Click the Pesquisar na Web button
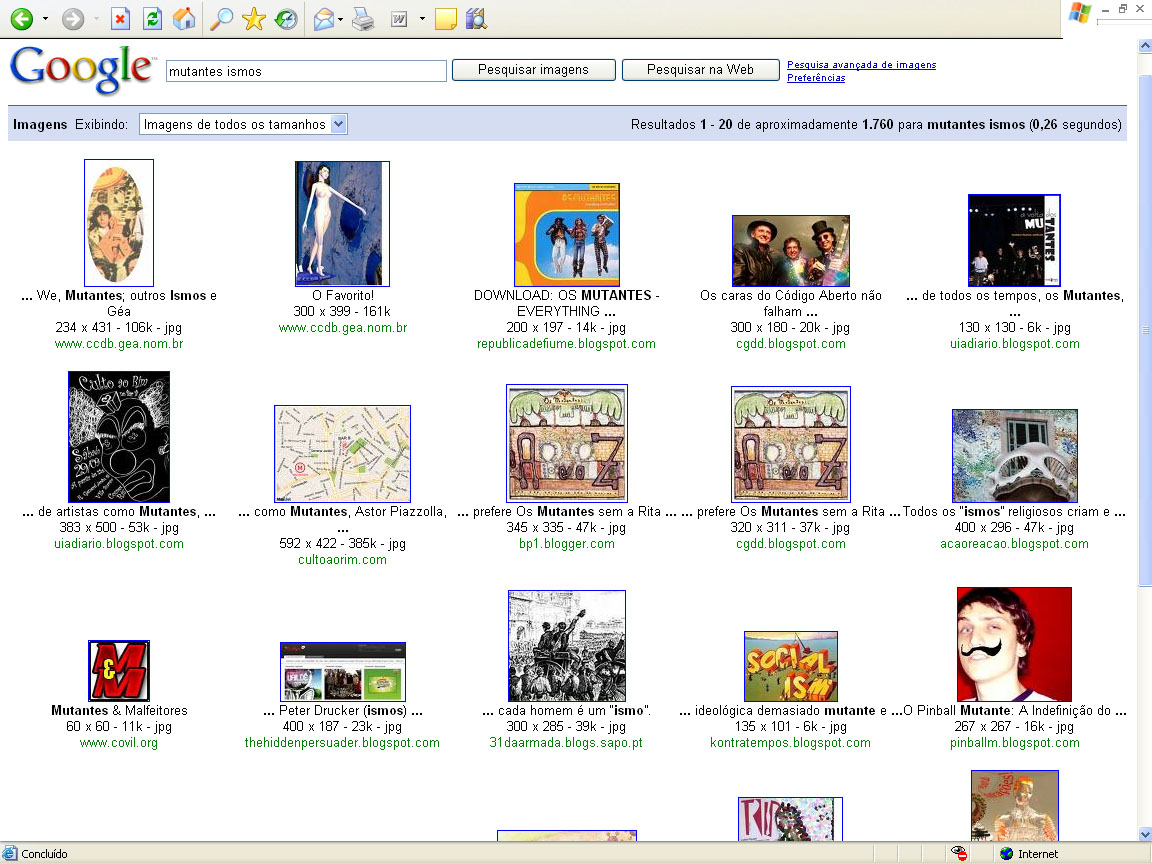 (x=700, y=70)
